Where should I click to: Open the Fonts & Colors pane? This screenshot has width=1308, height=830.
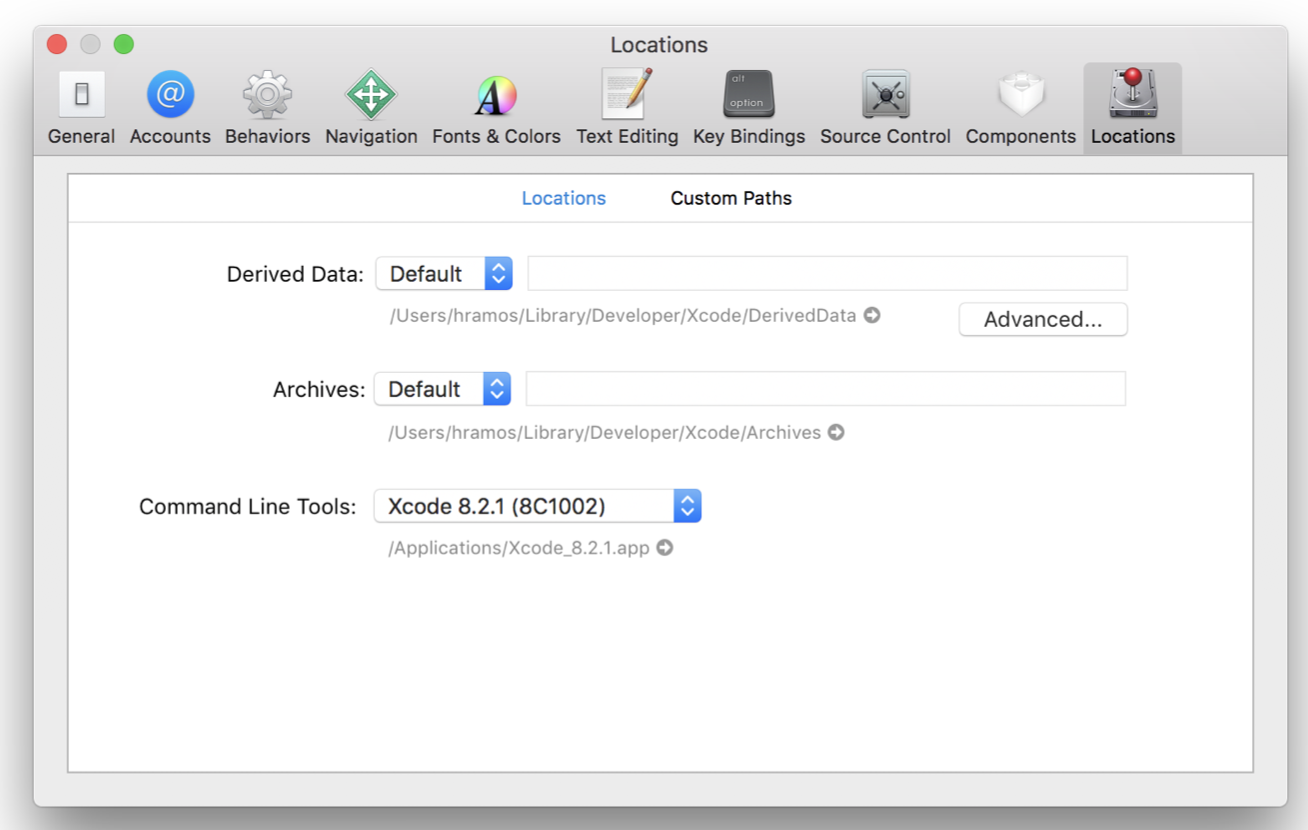pyautogui.click(x=496, y=109)
